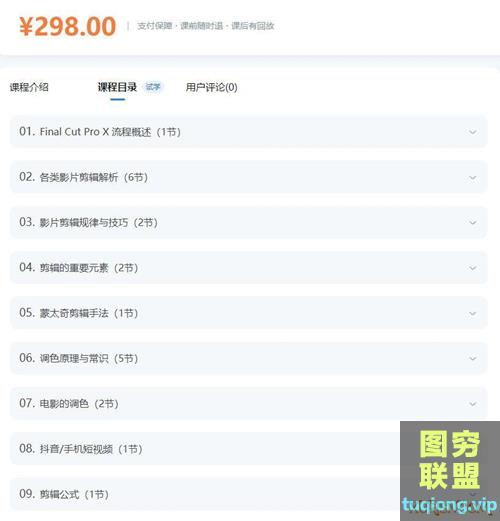Open chapter 03 title with 2节

(88, 222)
